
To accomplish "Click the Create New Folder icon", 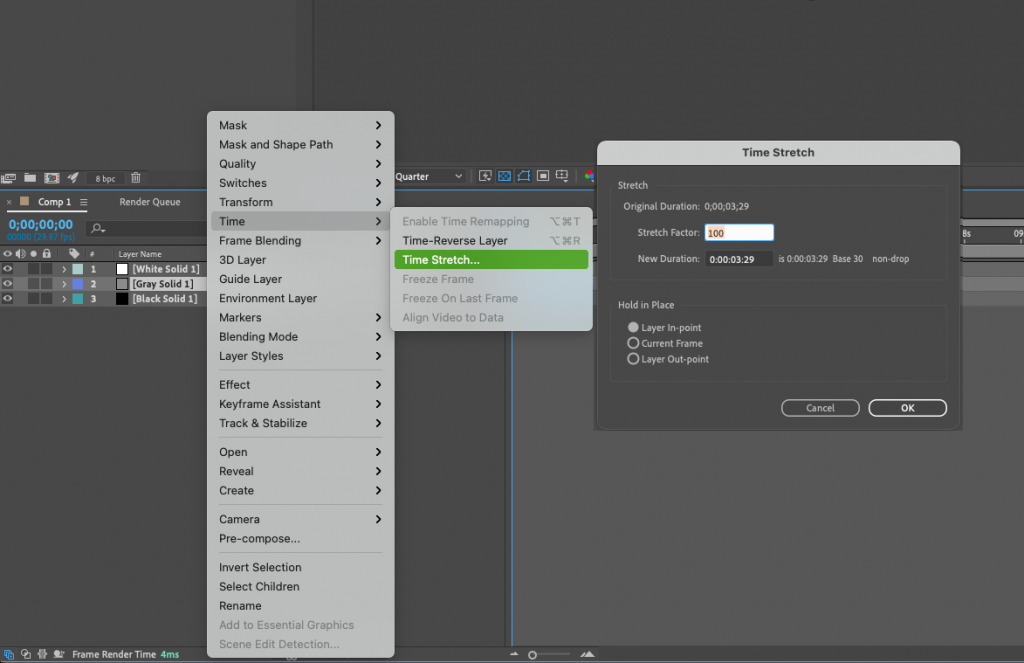I will point(29,177).
